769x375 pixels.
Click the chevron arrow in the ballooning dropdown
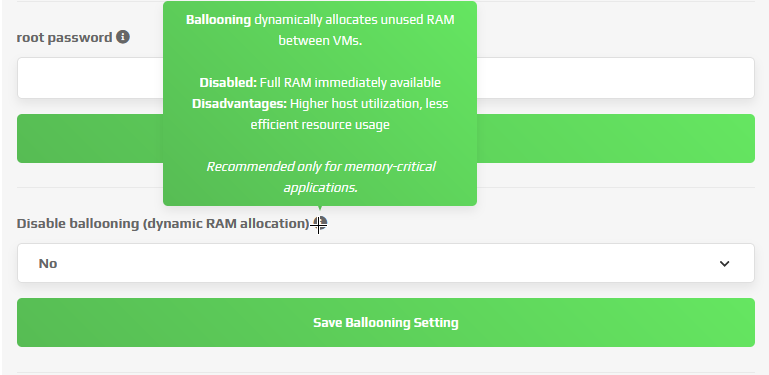[x=724, y=264]
